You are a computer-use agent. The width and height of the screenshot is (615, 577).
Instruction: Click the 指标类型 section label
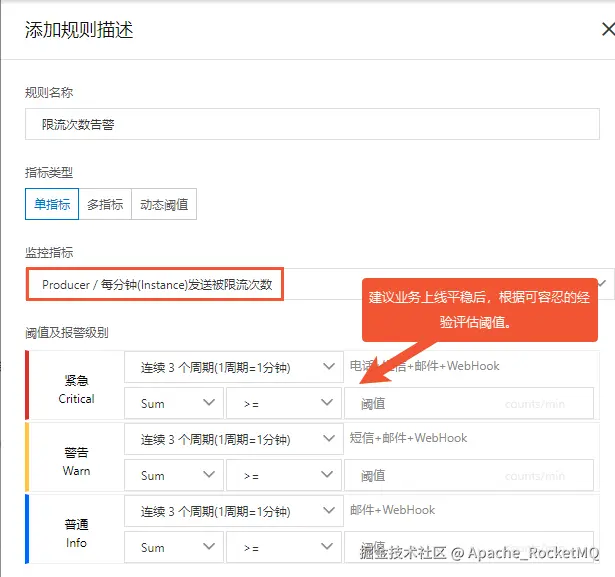(x=49, y=172)
